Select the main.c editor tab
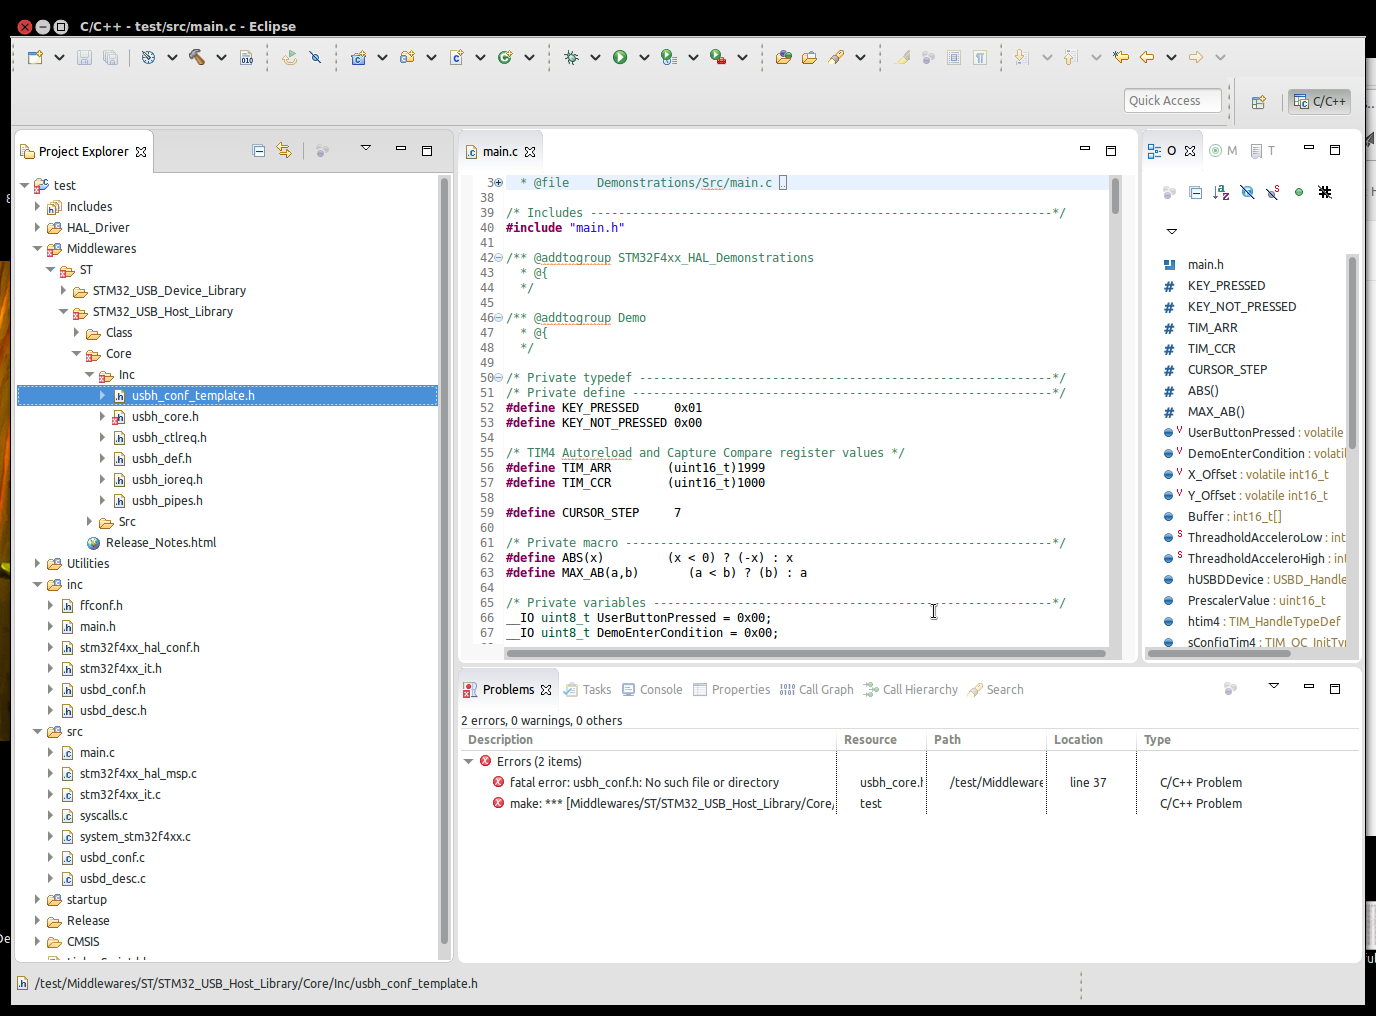Image resolution: width=1376 pixels, height=1016 pixels. 499,152
